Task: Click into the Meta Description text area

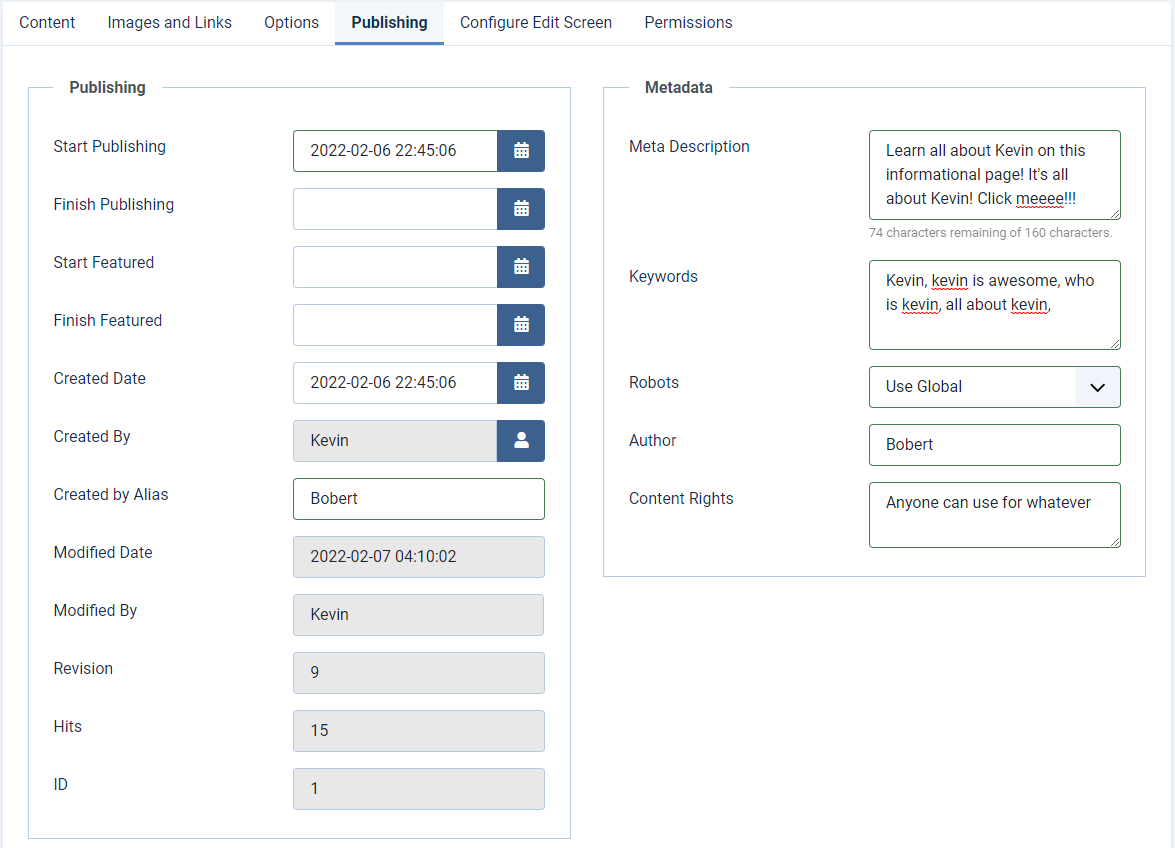Action: pyautogui.click(x=994, y=175)
